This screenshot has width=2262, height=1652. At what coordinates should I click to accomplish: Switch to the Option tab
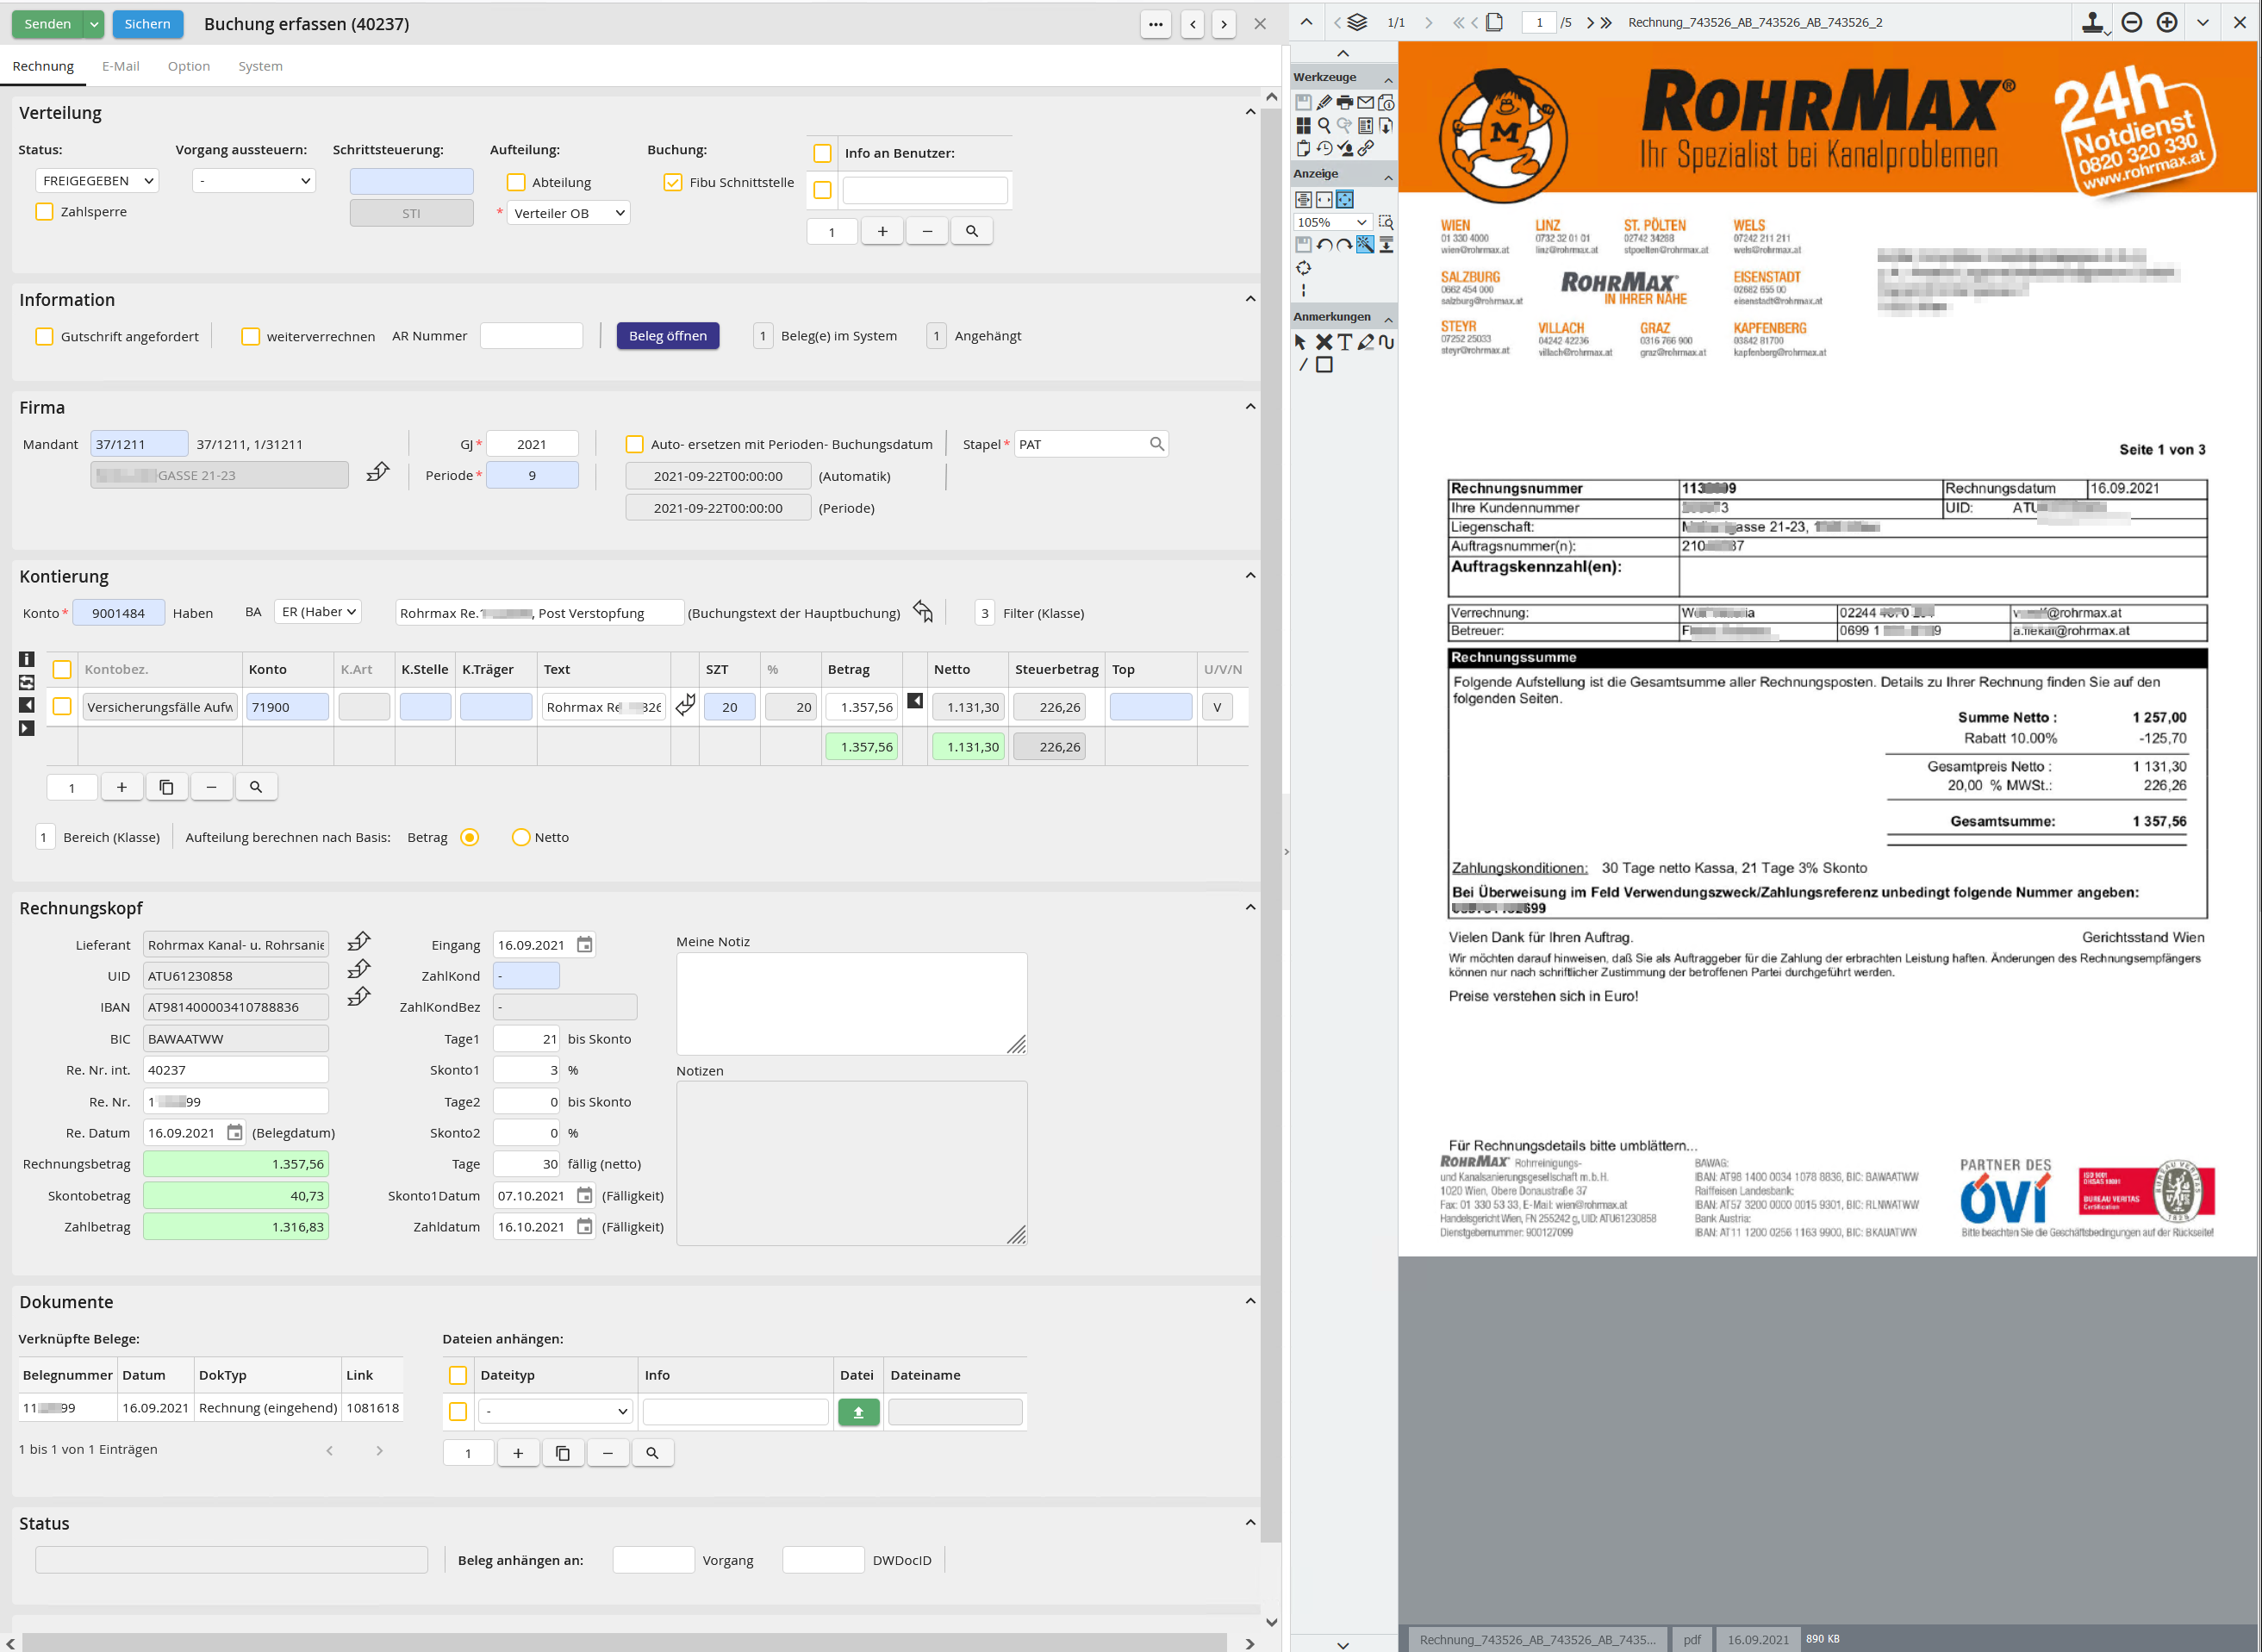pyautogui.click(x=189, y=66)
